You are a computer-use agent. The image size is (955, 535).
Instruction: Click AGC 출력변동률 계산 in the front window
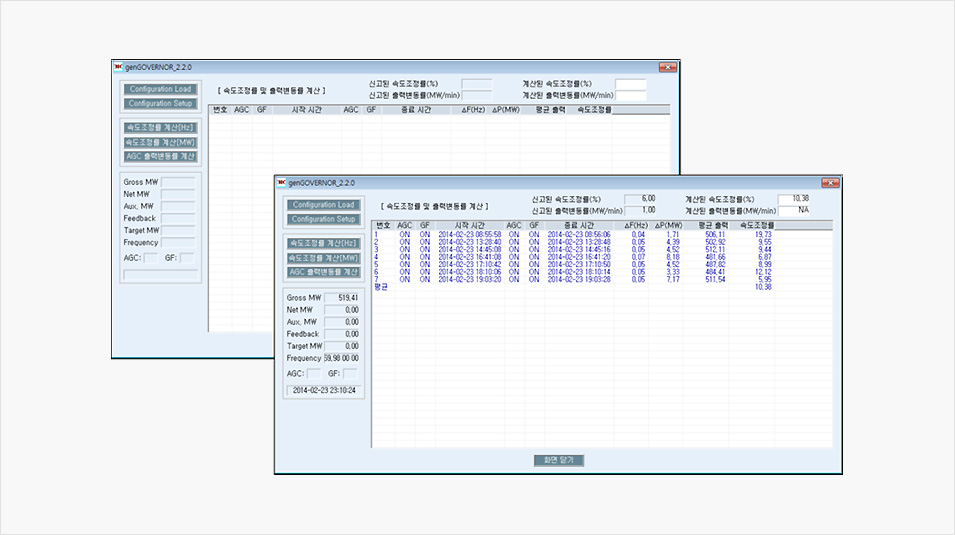324,272
